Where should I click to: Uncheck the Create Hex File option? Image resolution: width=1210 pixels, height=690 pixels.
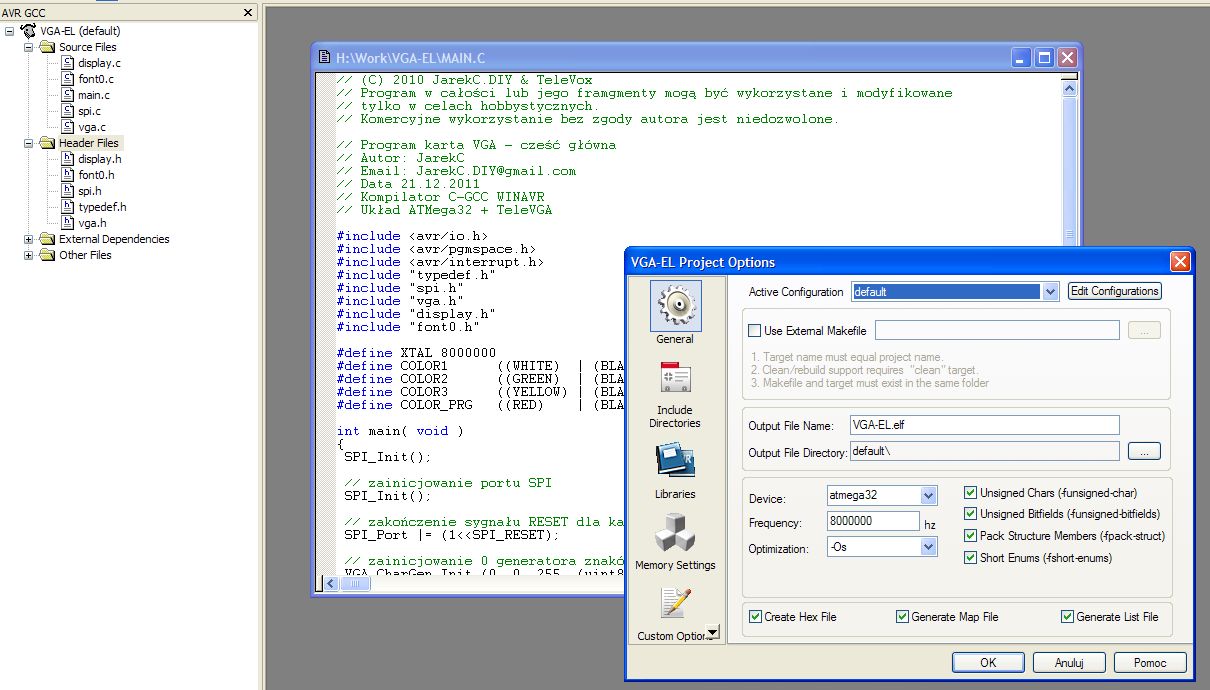pyautogui.click(x=755, y=617)
